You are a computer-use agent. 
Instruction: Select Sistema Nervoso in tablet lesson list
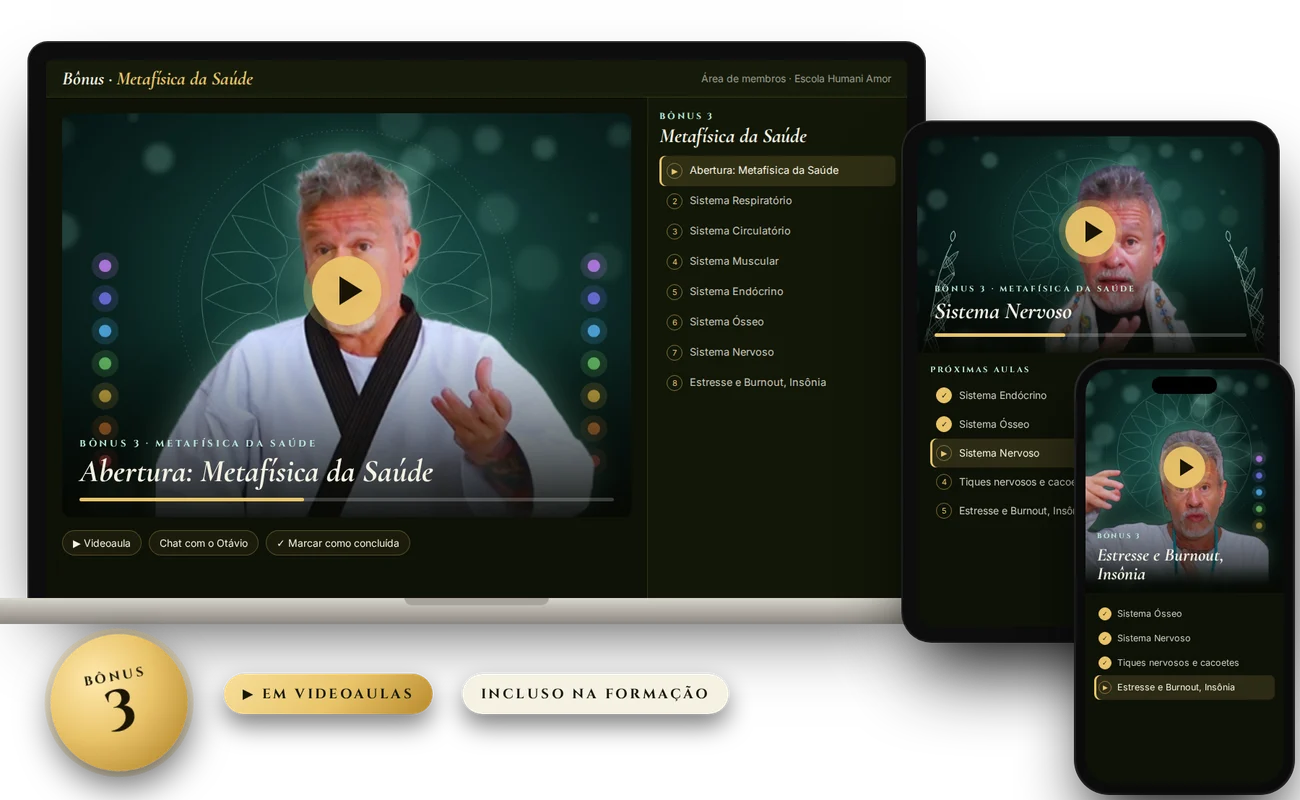[1003, 453]
